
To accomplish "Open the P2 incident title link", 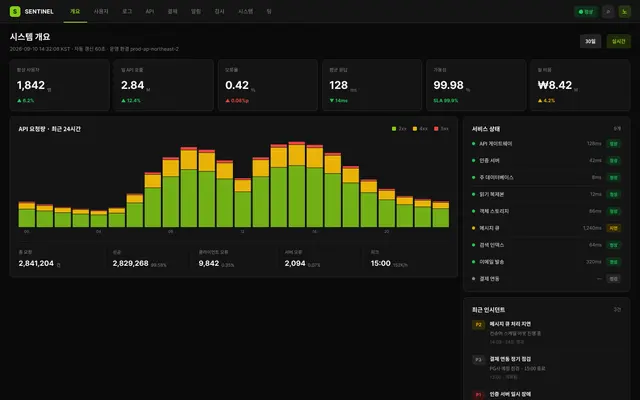I will [510, 324].
